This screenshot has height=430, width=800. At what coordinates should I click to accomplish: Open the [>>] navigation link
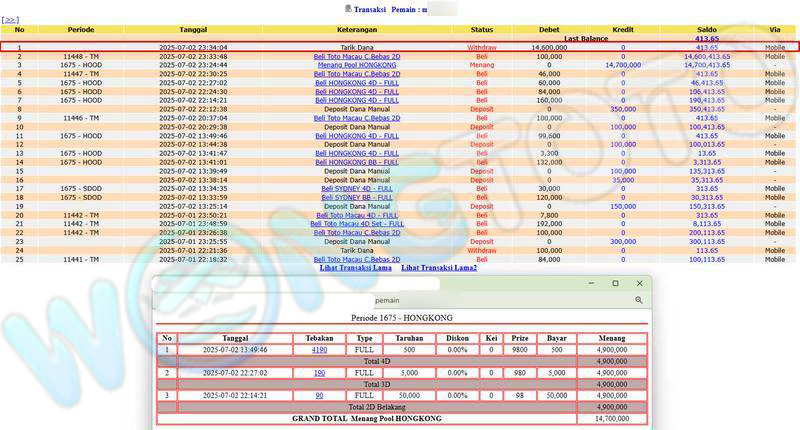(x=10, y=19)
